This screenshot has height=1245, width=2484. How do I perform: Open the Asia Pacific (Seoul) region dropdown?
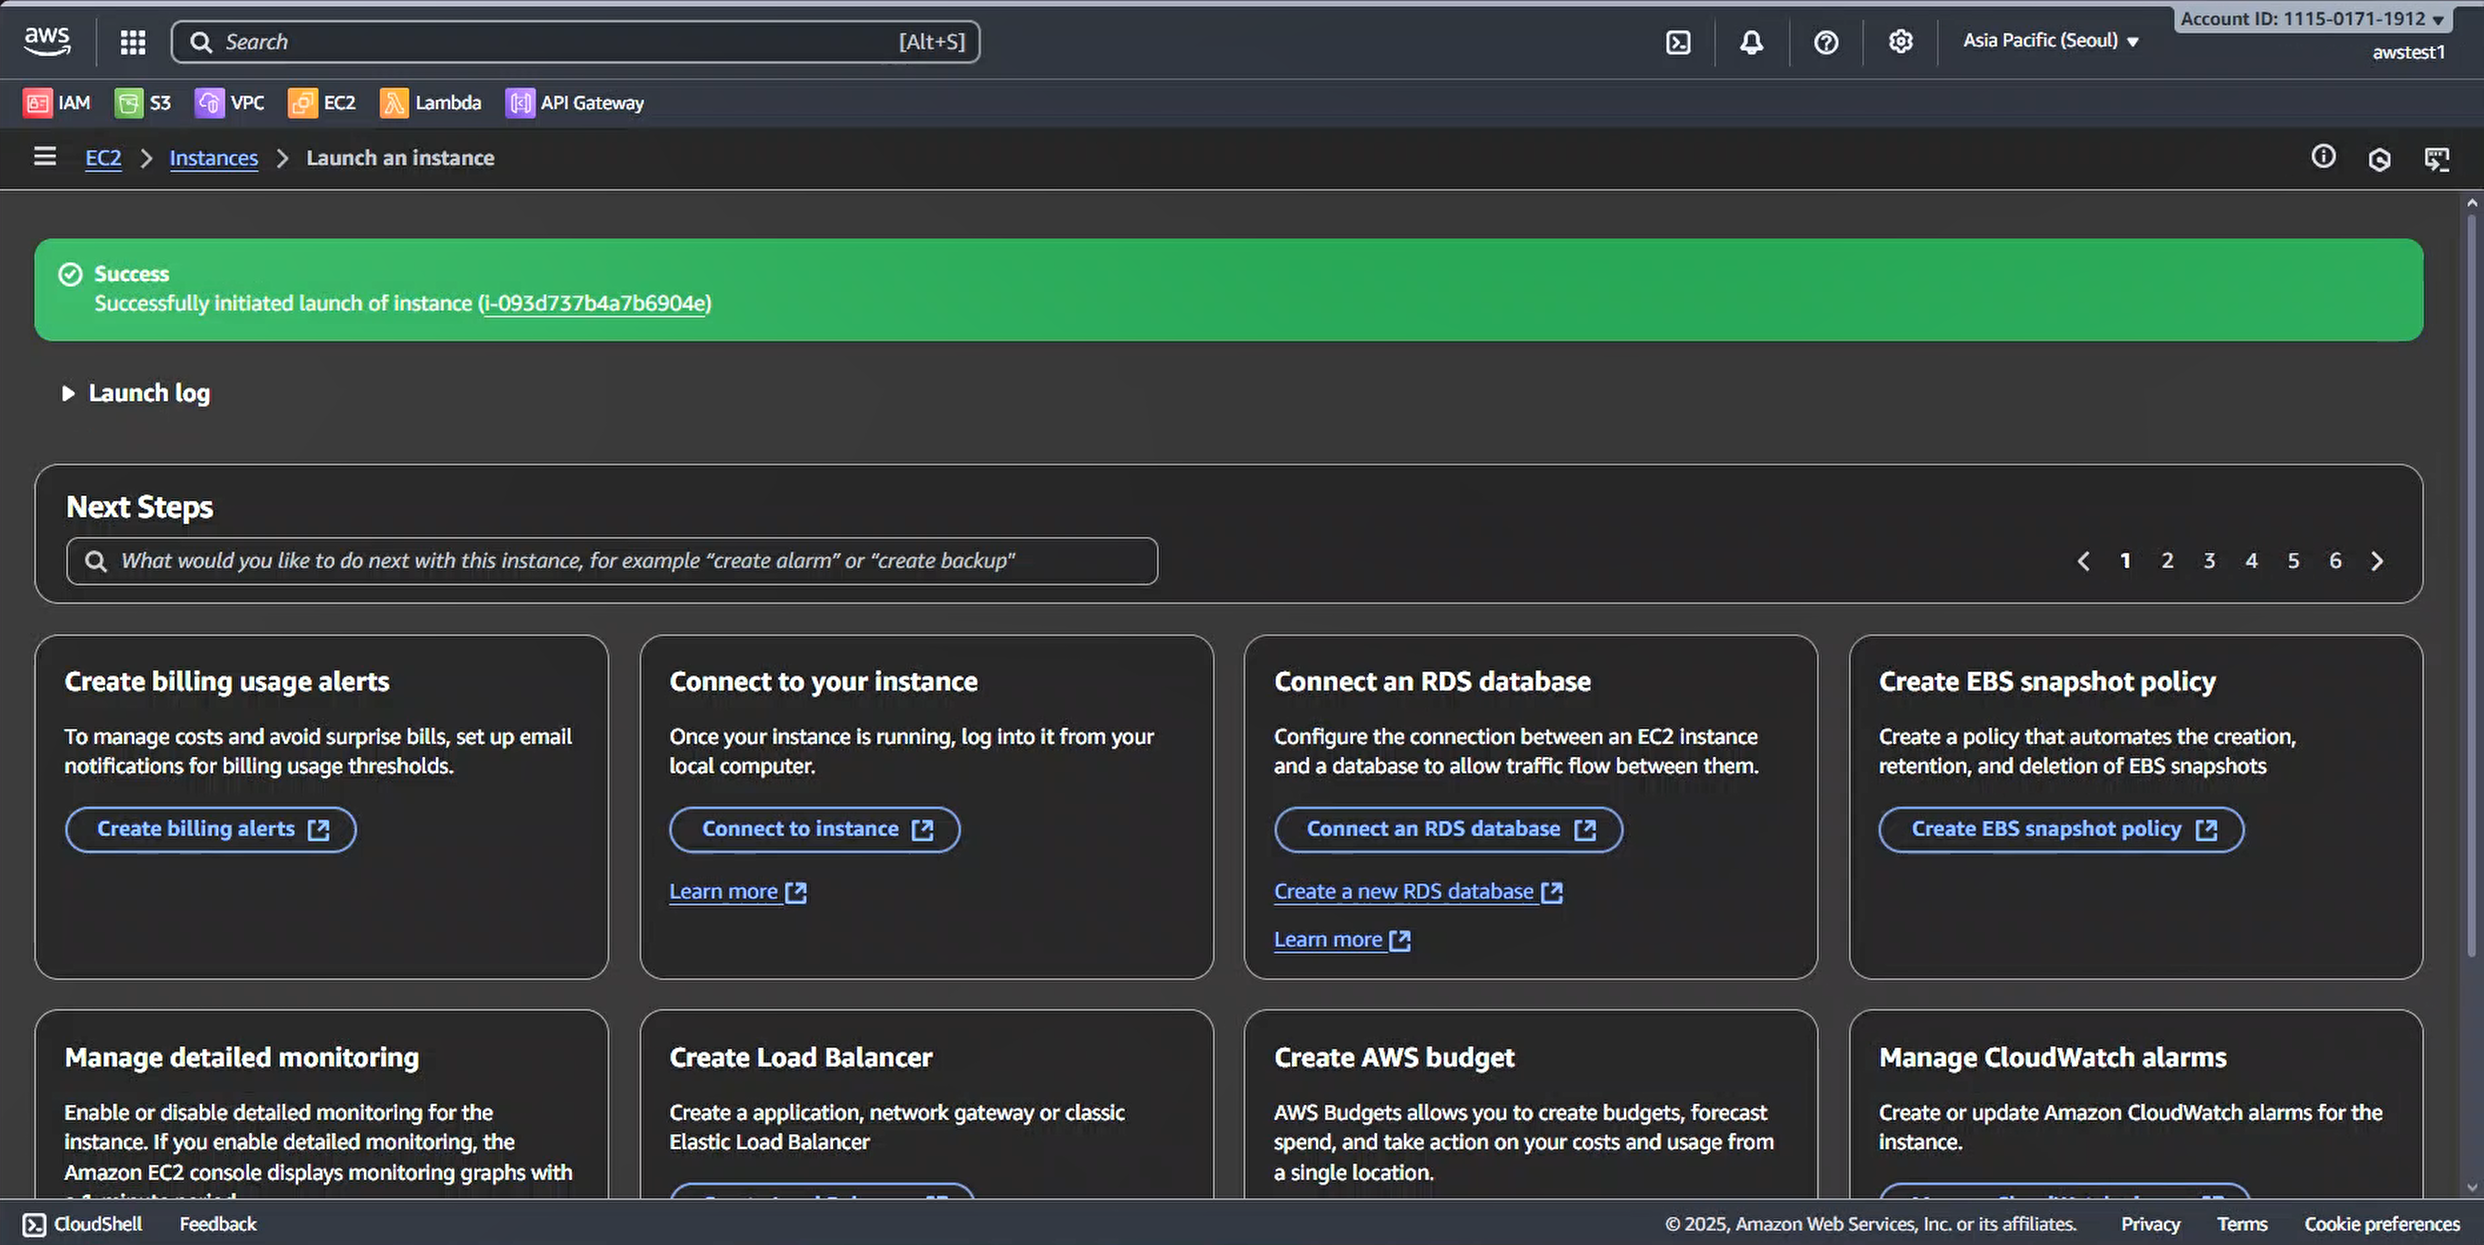(2050, 41)
